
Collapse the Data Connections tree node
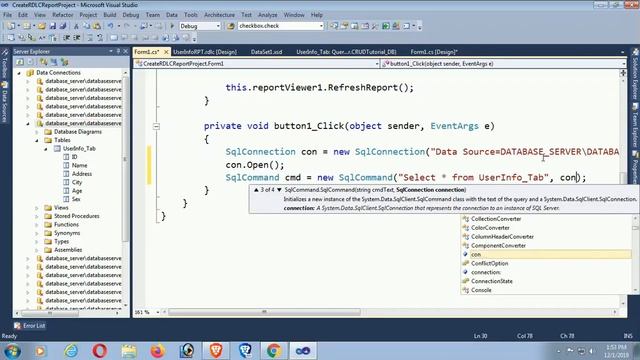(19, 73)
